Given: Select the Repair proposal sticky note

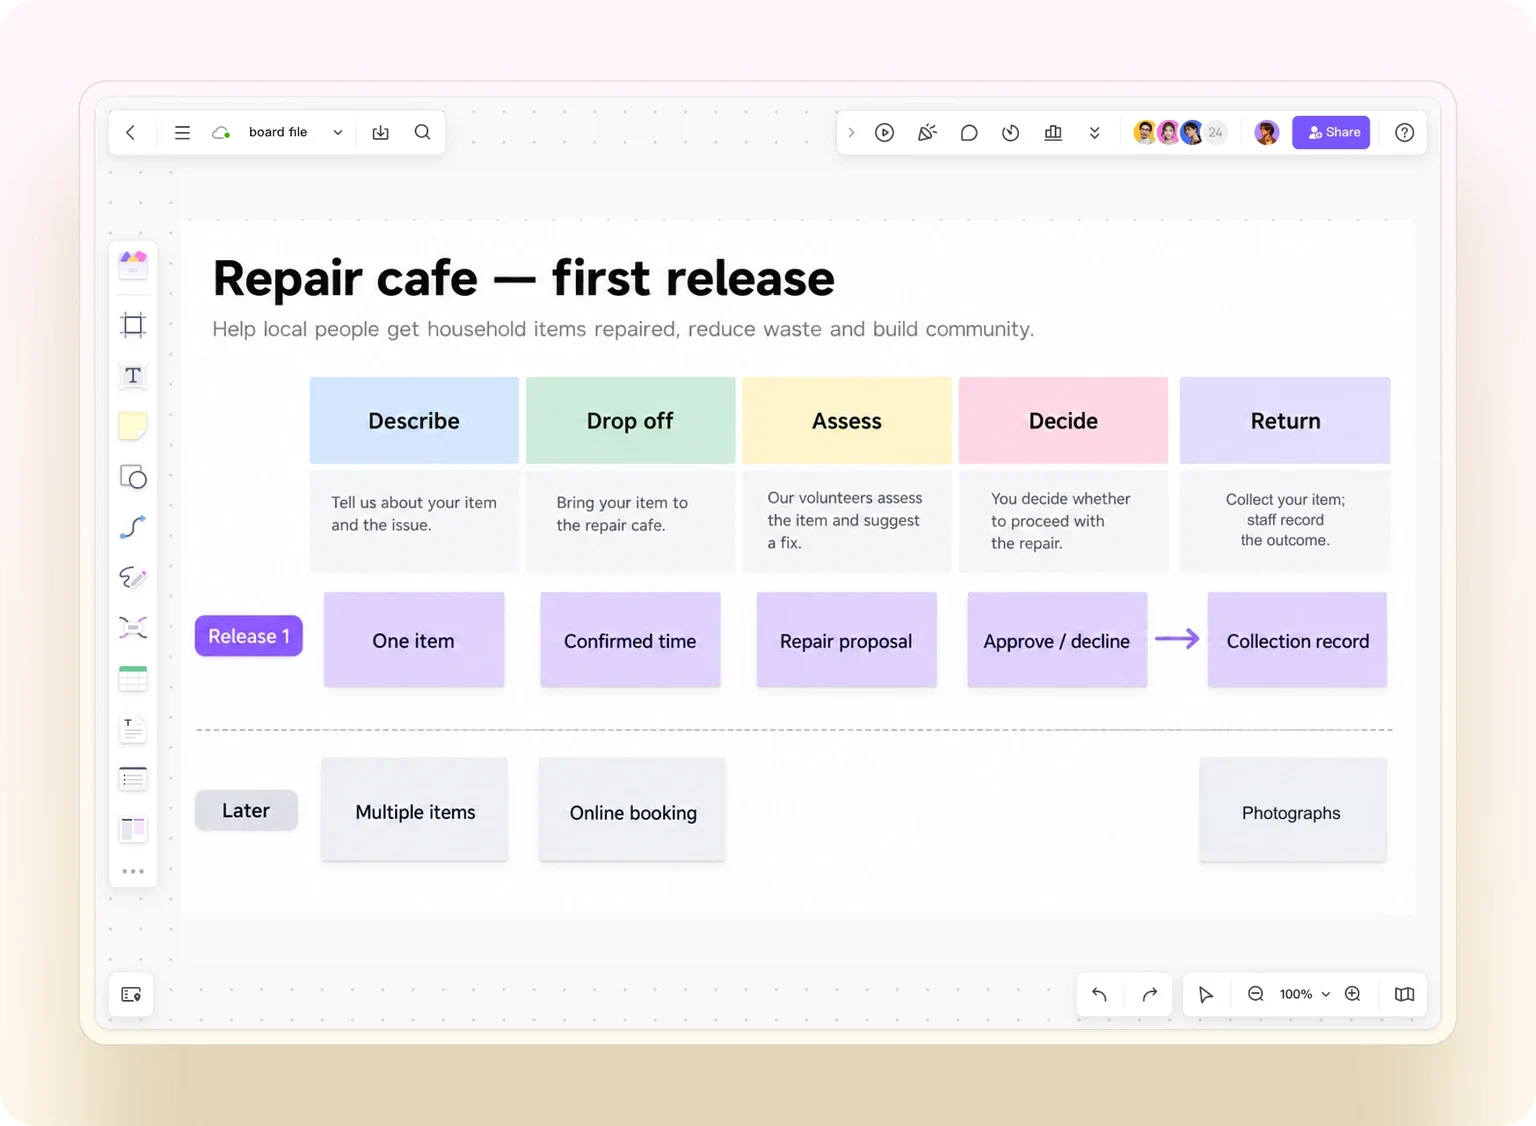Looking at the screenshot, I should click(846, 640).
